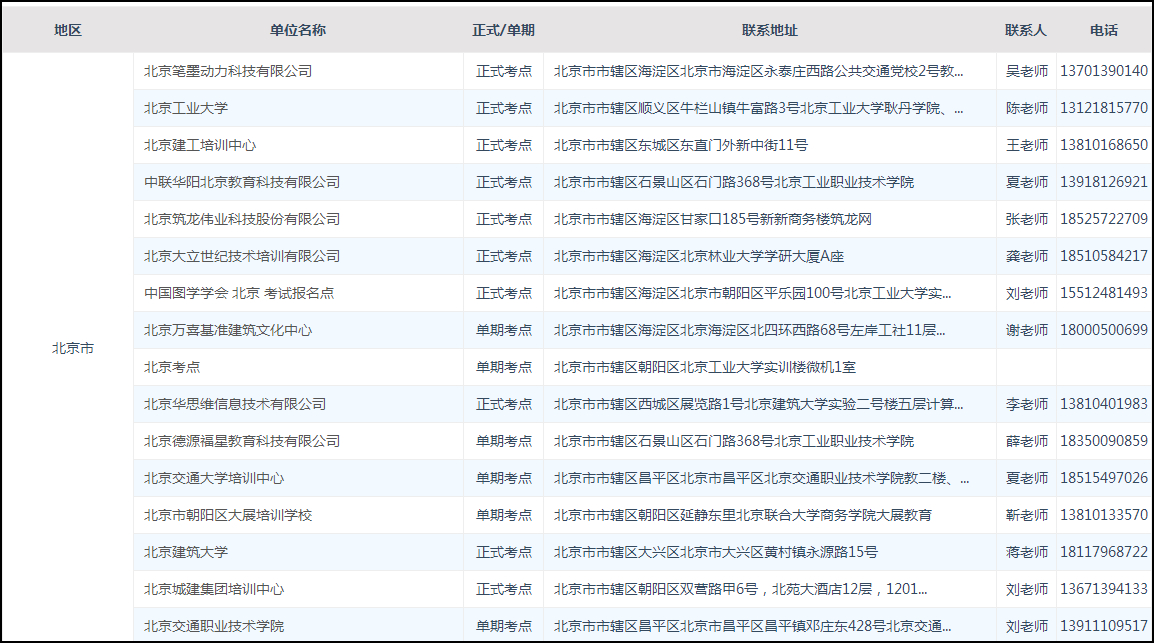This screenshot has height=643, width=1154.
Task: Click the 正式/单期 column header
Action: [503, 30]
